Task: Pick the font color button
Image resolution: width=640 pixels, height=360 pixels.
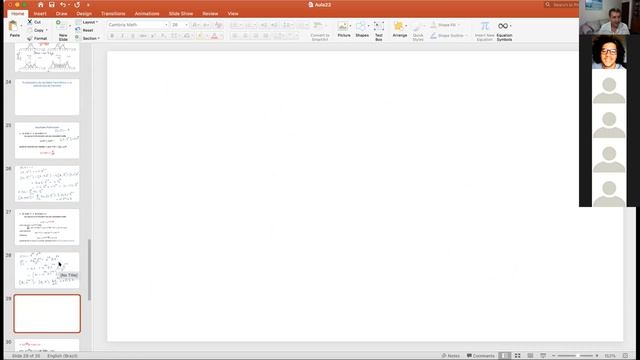Action: 214,36
